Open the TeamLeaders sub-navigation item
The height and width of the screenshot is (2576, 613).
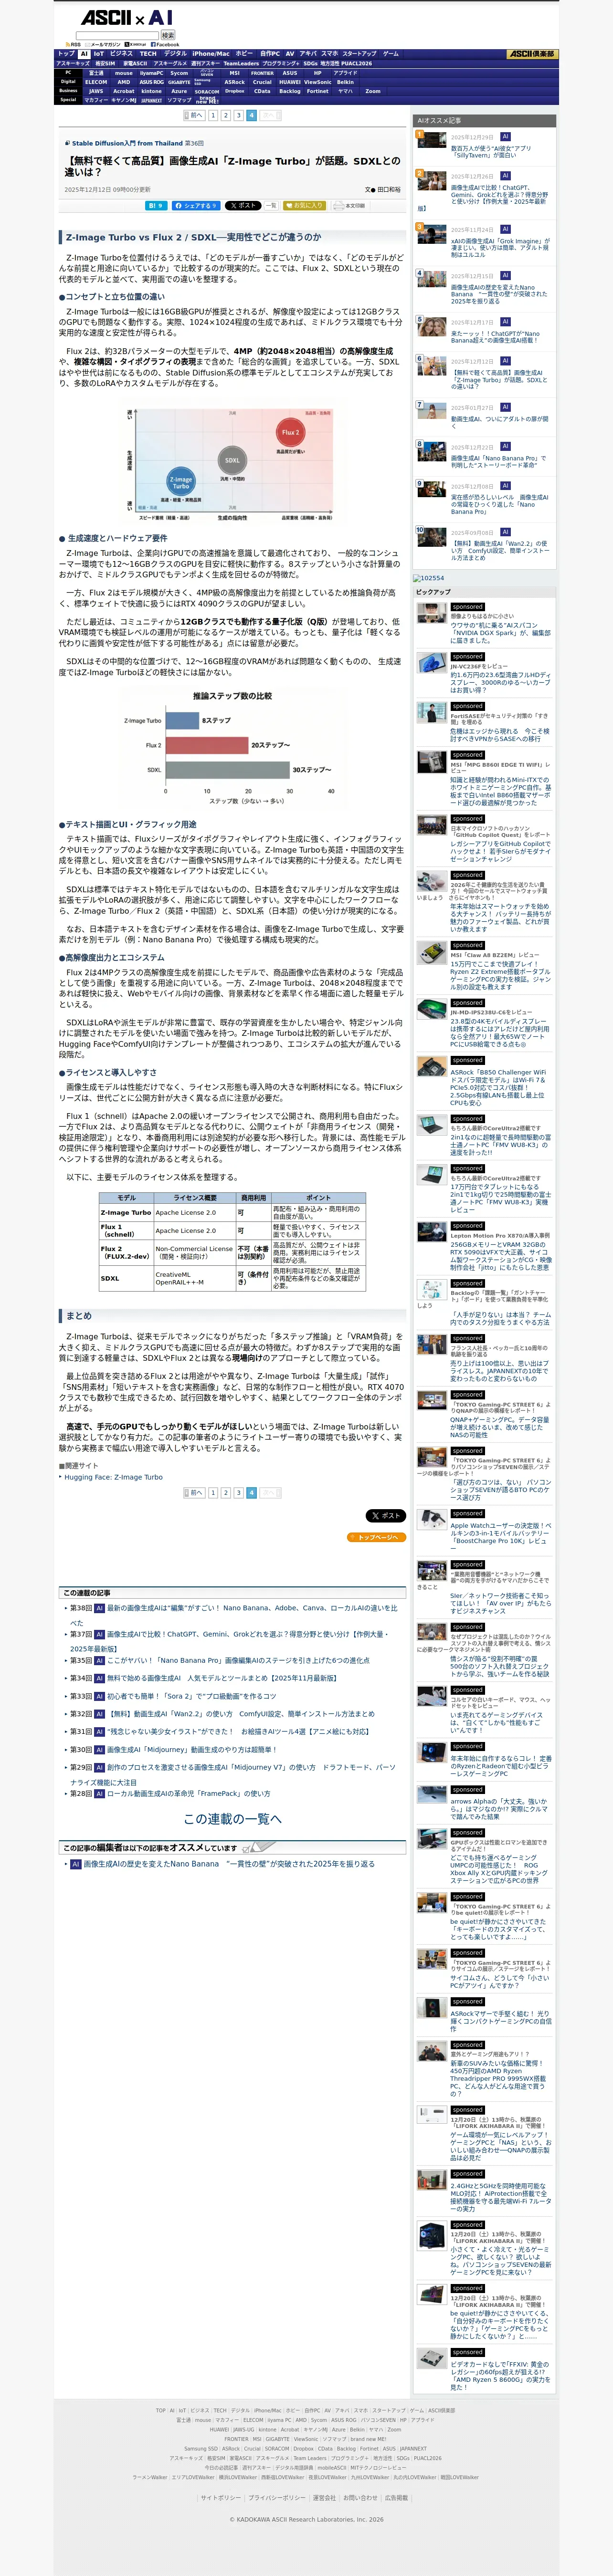point(241,64)
